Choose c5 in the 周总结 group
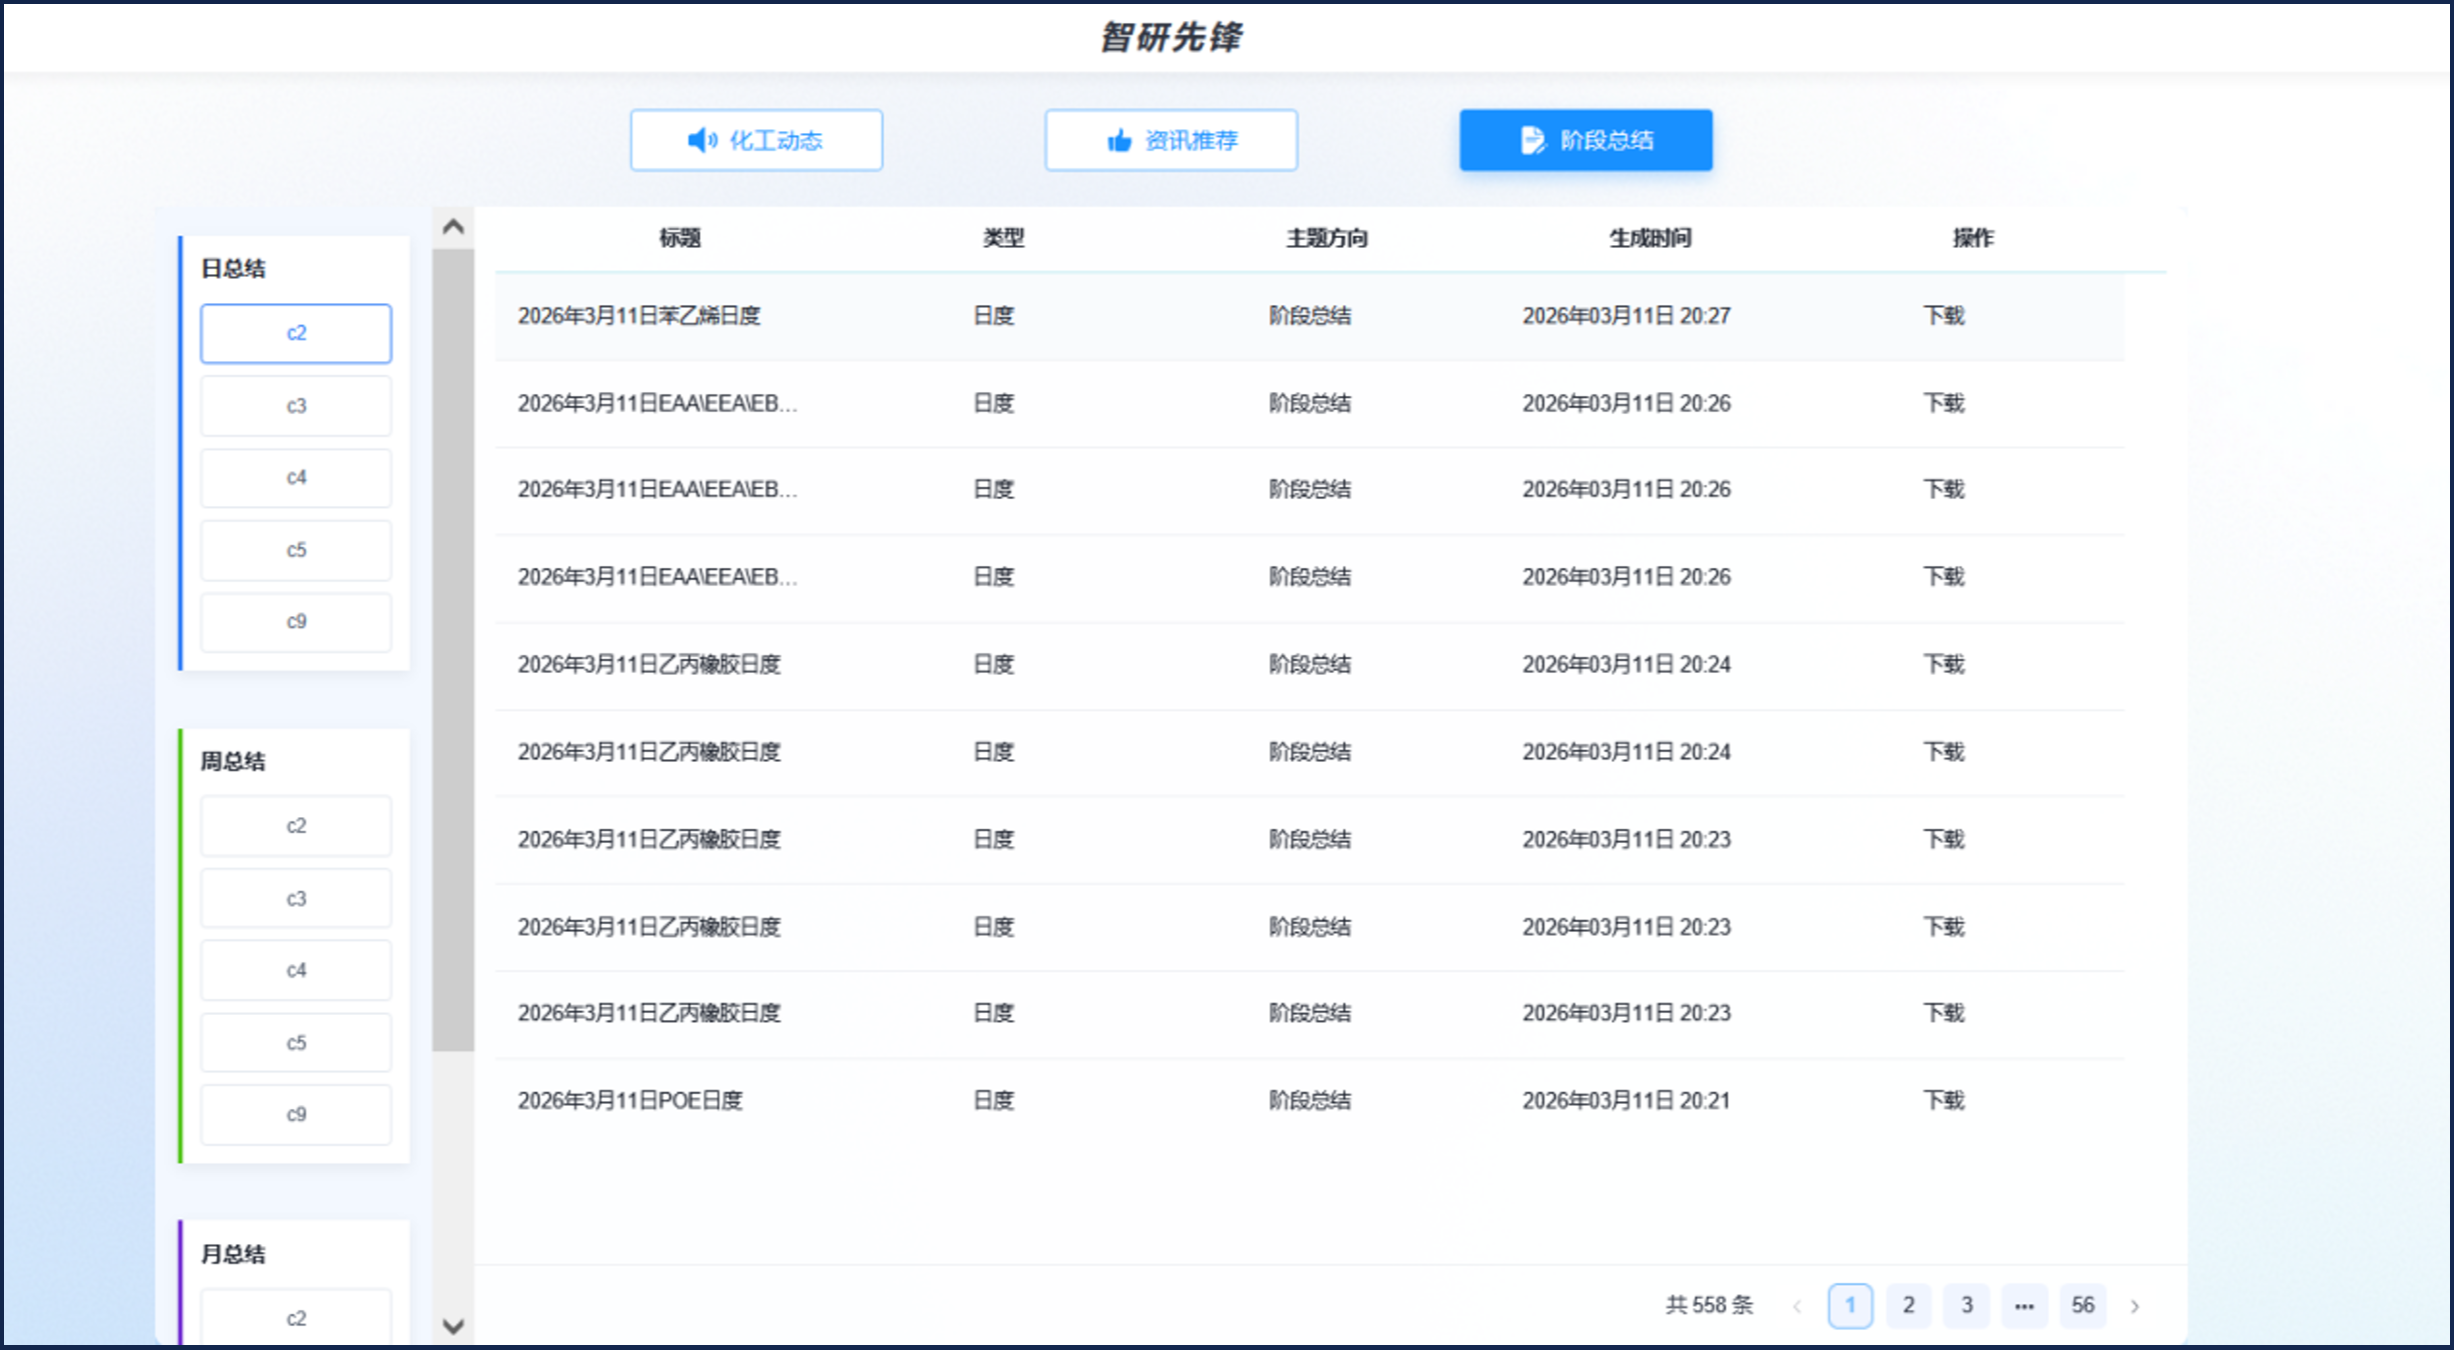This screenshot has height=1350, width=2454. [296, 1043]
